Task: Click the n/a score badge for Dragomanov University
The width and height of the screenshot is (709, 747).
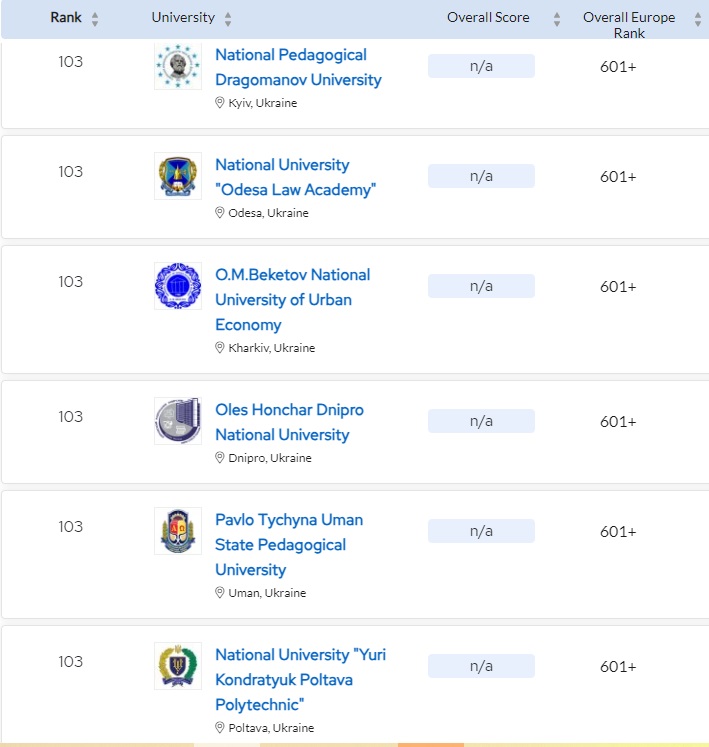Action: point(481,66)
